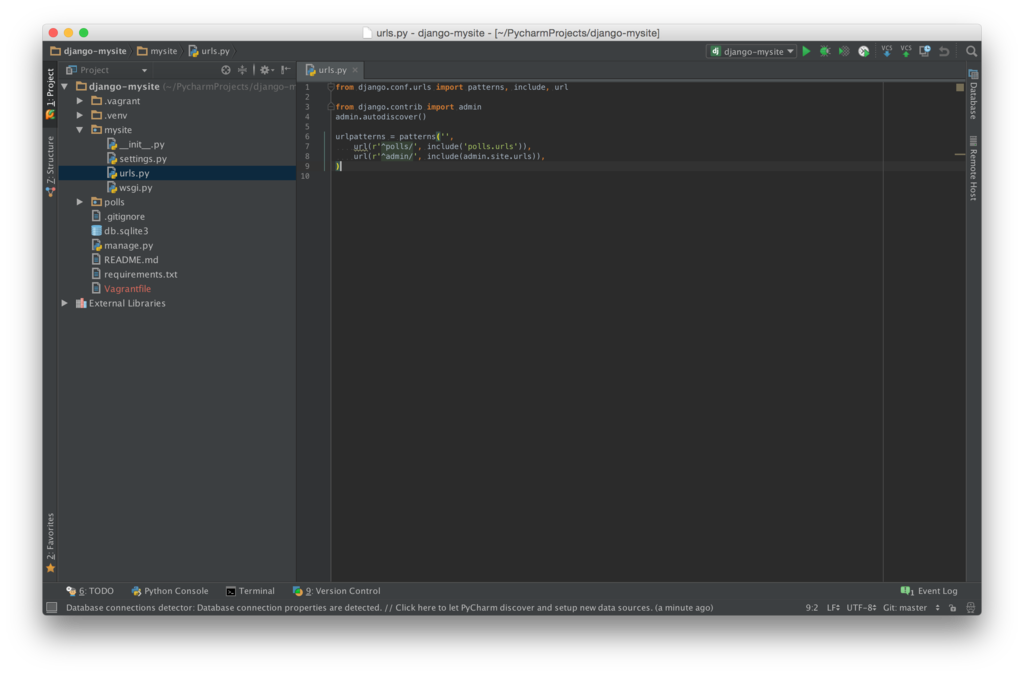Open the Z: Structure side tab
1024x676 pixels.
50,166
